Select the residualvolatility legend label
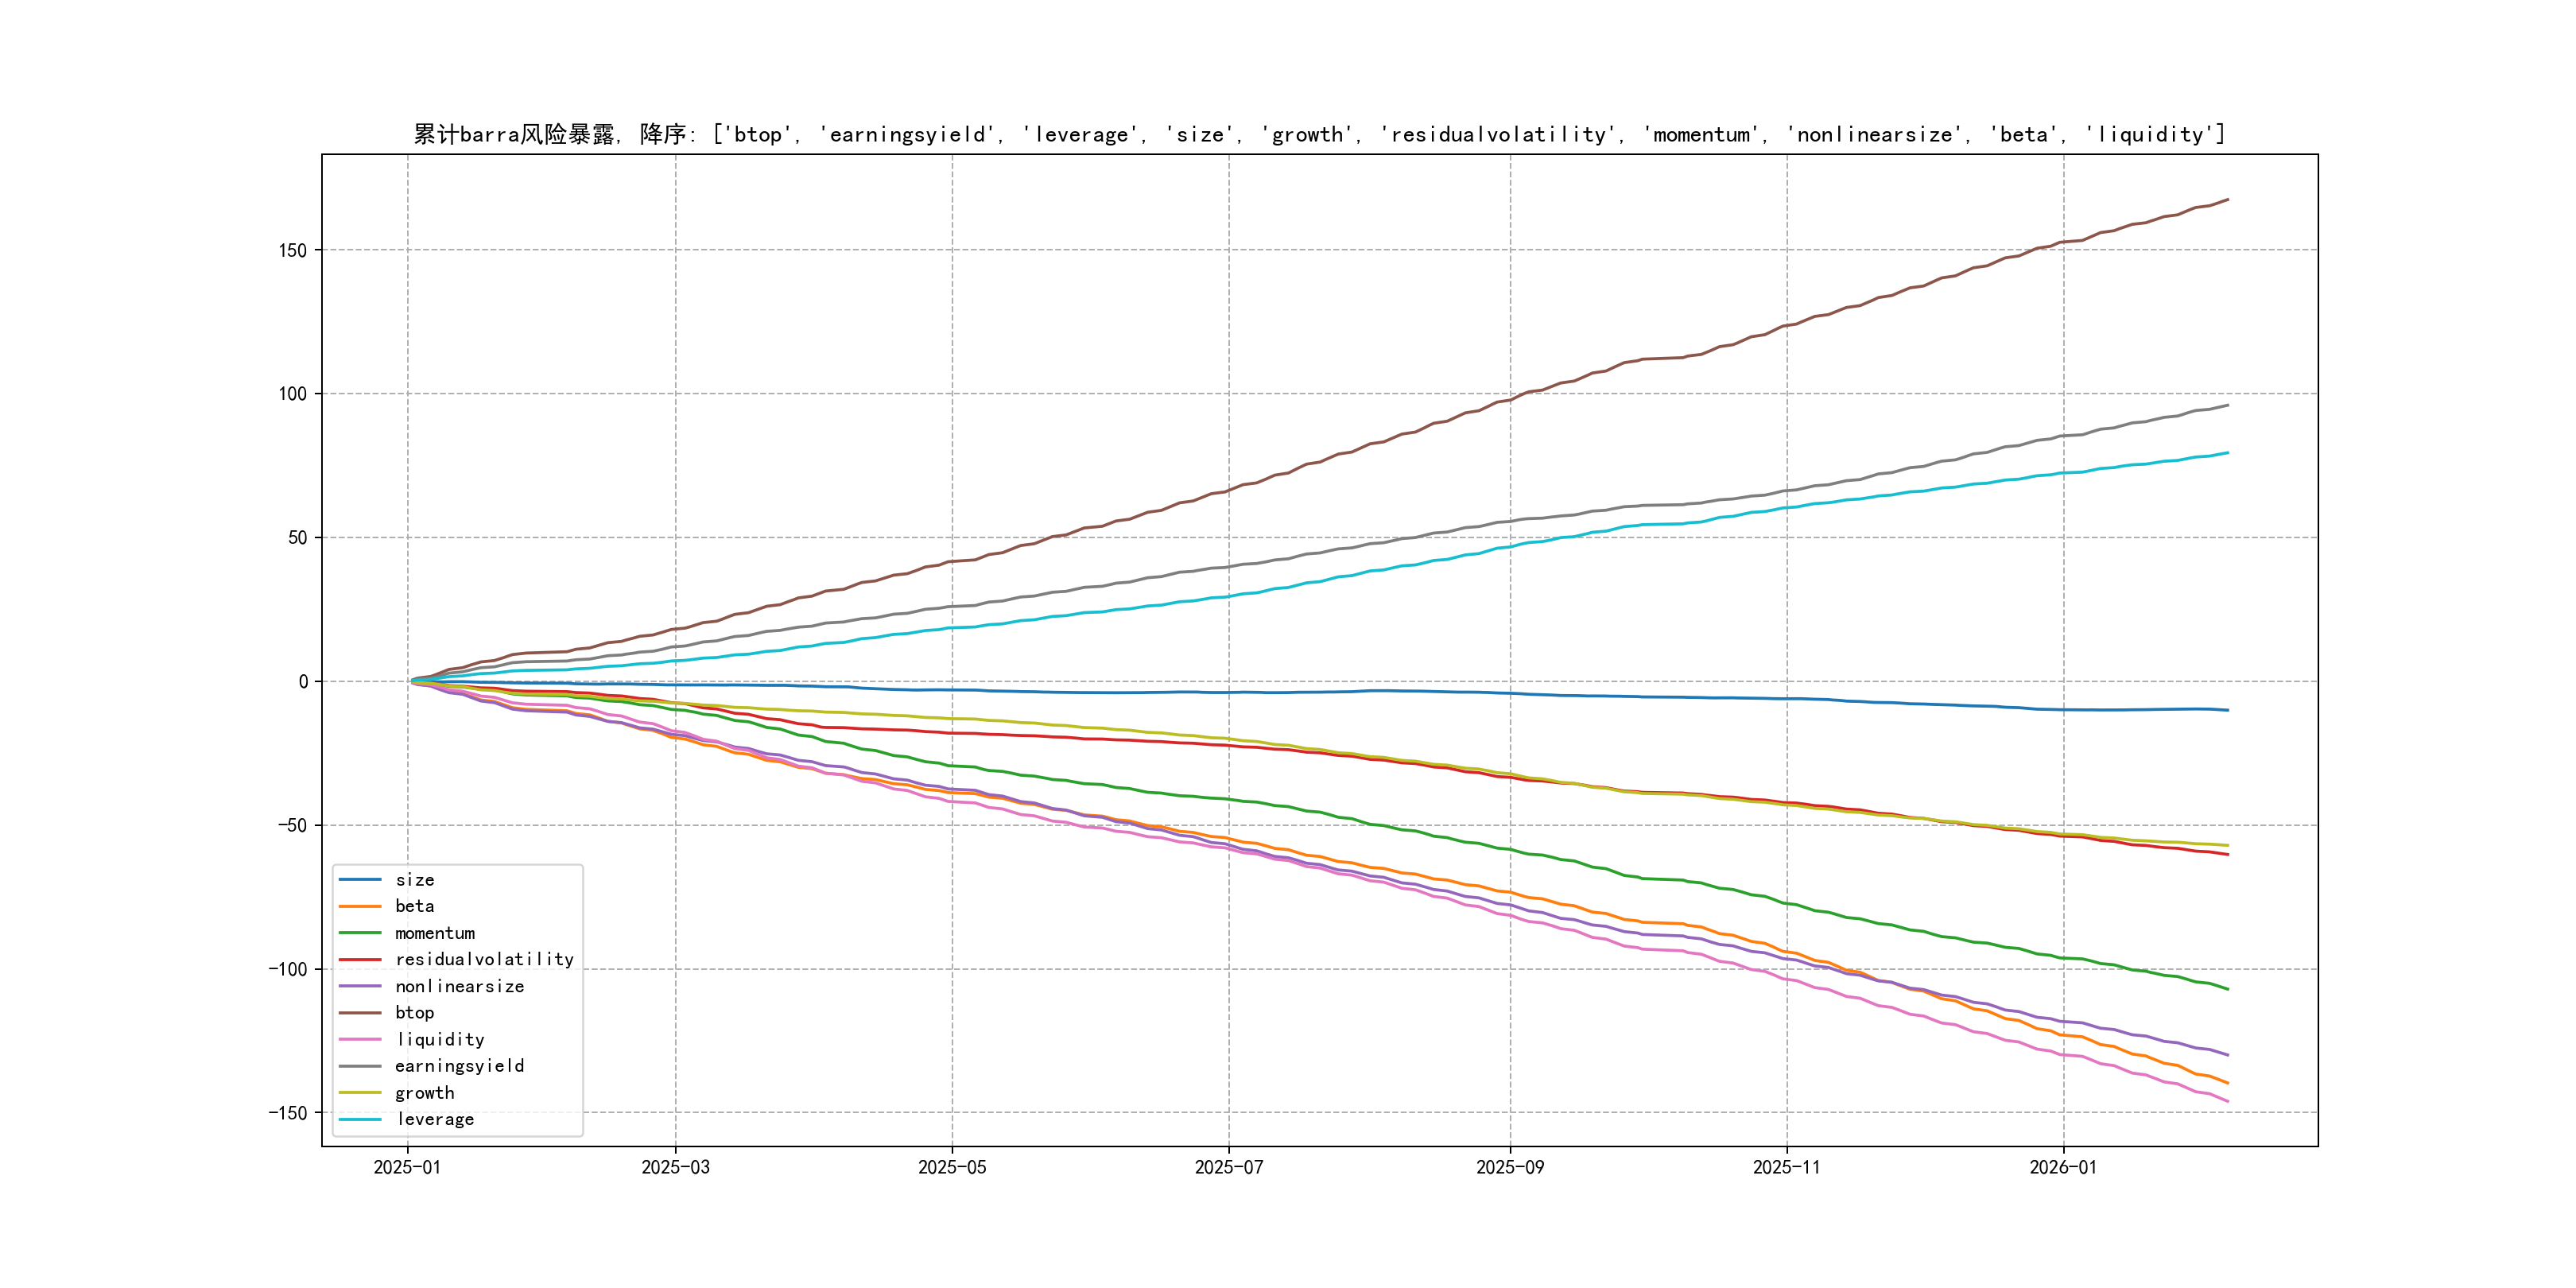 pos(484,960)
